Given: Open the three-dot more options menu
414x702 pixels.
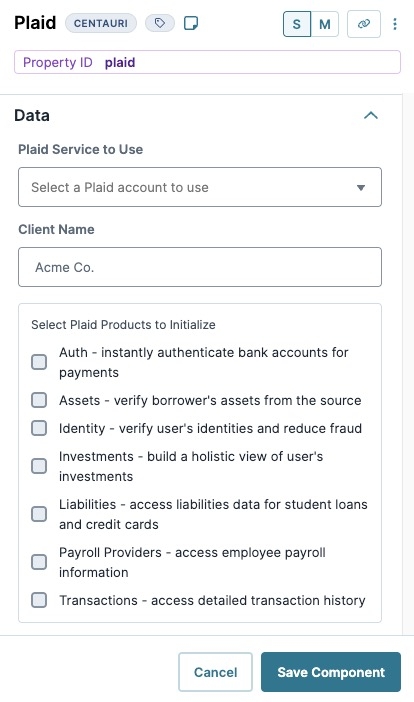Looking at the screenshot, I should pyautogui.click(x=395, y=24).
